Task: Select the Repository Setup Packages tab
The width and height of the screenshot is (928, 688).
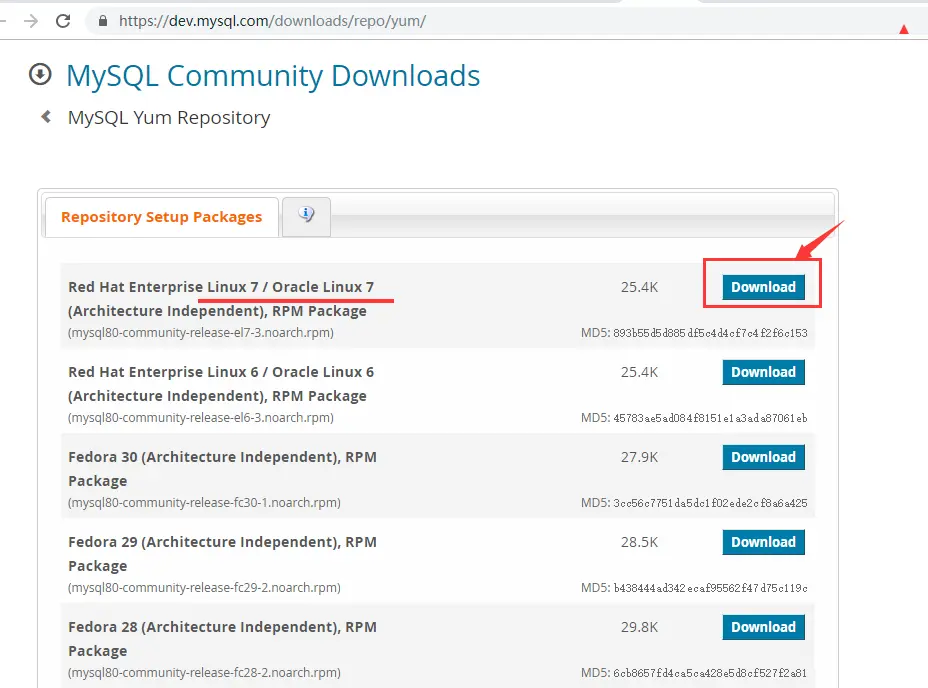Action: click(x=162, y=217)
